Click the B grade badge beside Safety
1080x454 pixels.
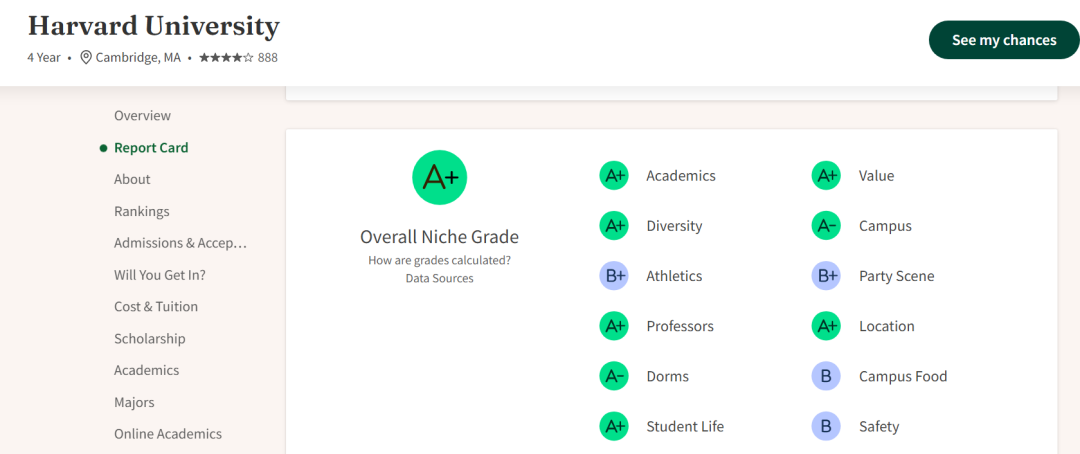click(825, 426)
